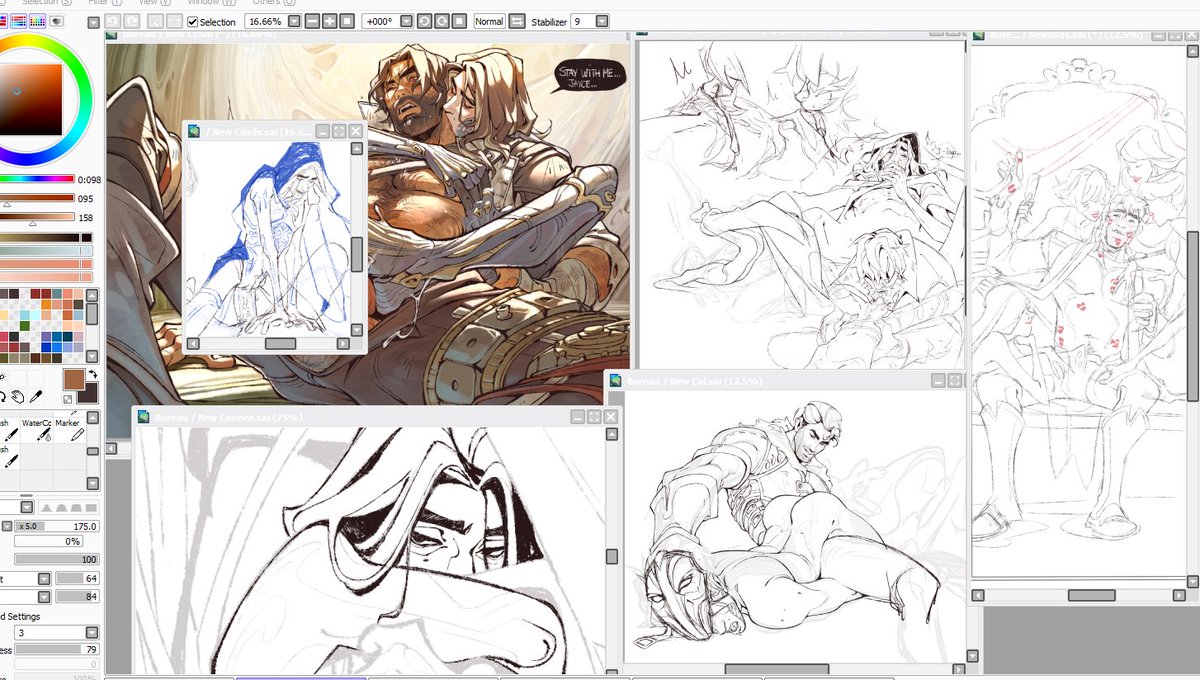Click the horizontal scrollbar of New Cdsds.sai window
This screenshot has width=1200, height=680.
click(x=283, y=344)
